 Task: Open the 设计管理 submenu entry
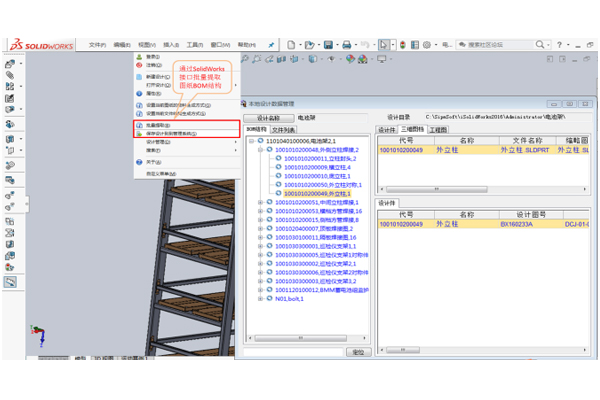pyautogui.click(x=187, y=142)
